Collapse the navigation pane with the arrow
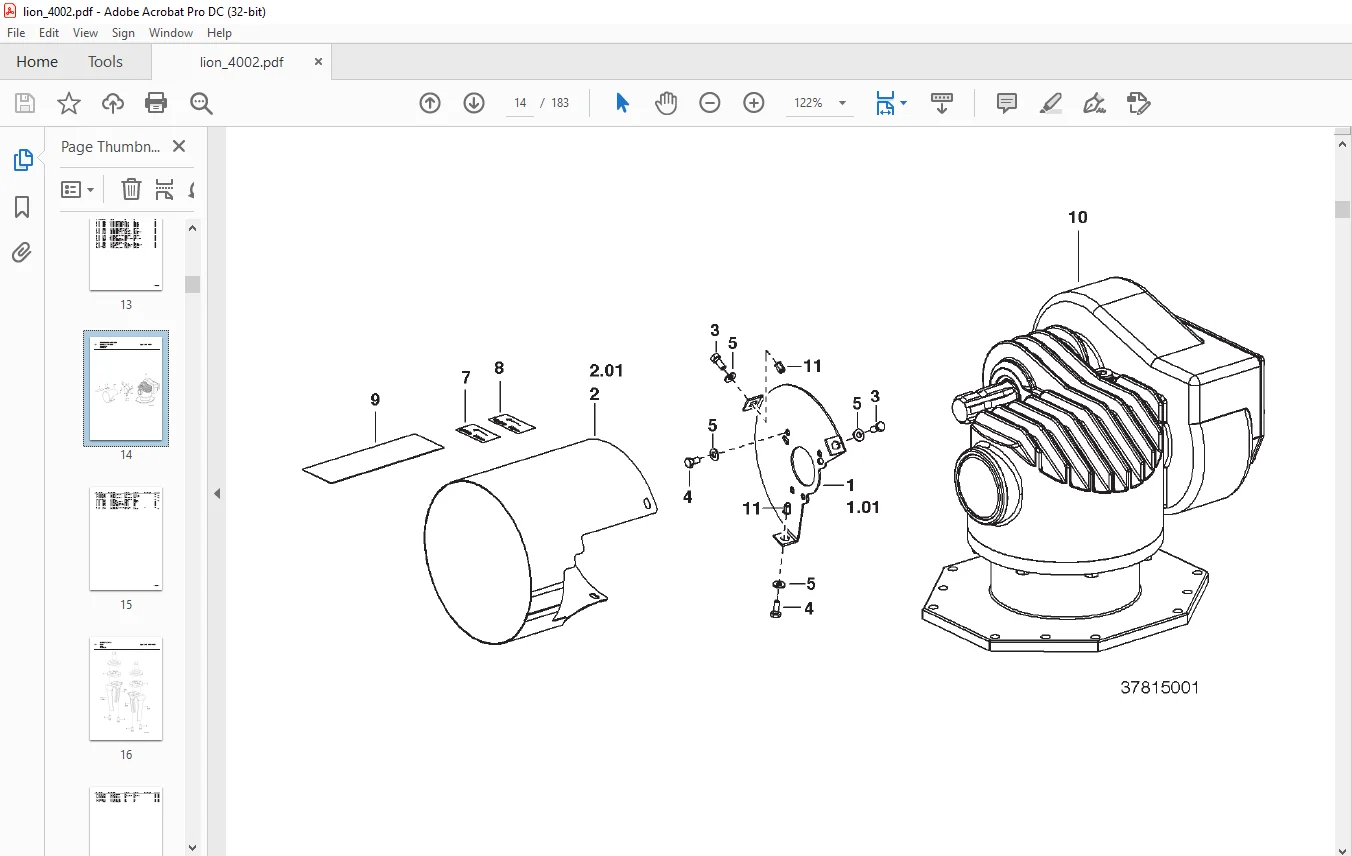The height and width of the screenshot is (856, 1352). pyautogui.click(x=217, y=493)
